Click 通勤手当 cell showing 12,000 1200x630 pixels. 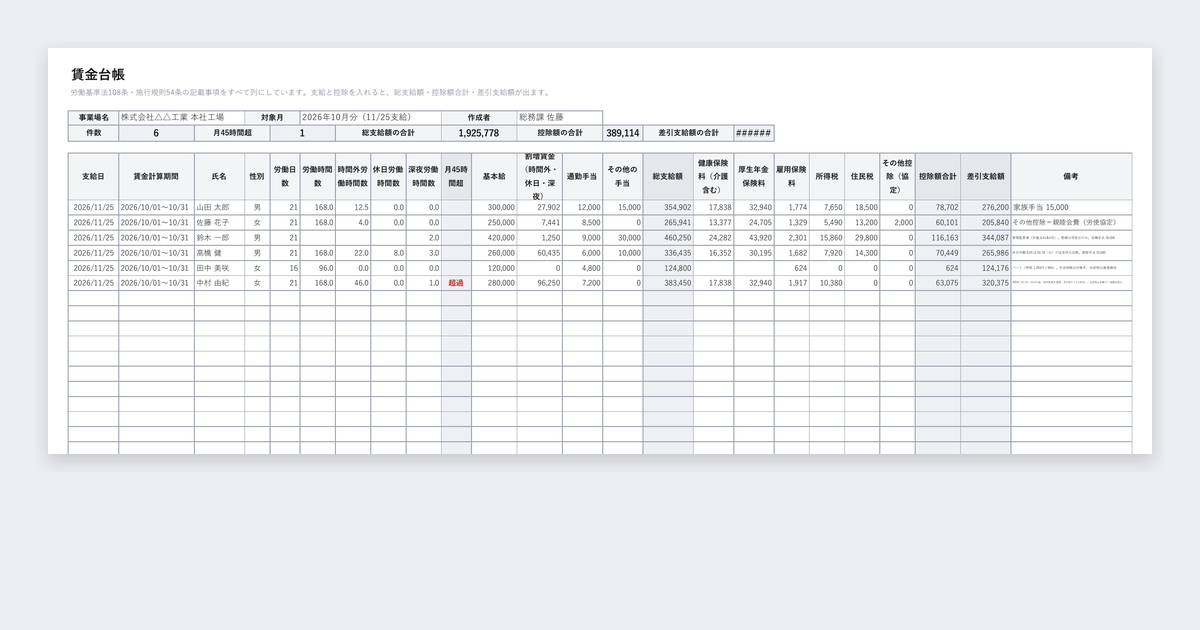(x=583, y=207)
